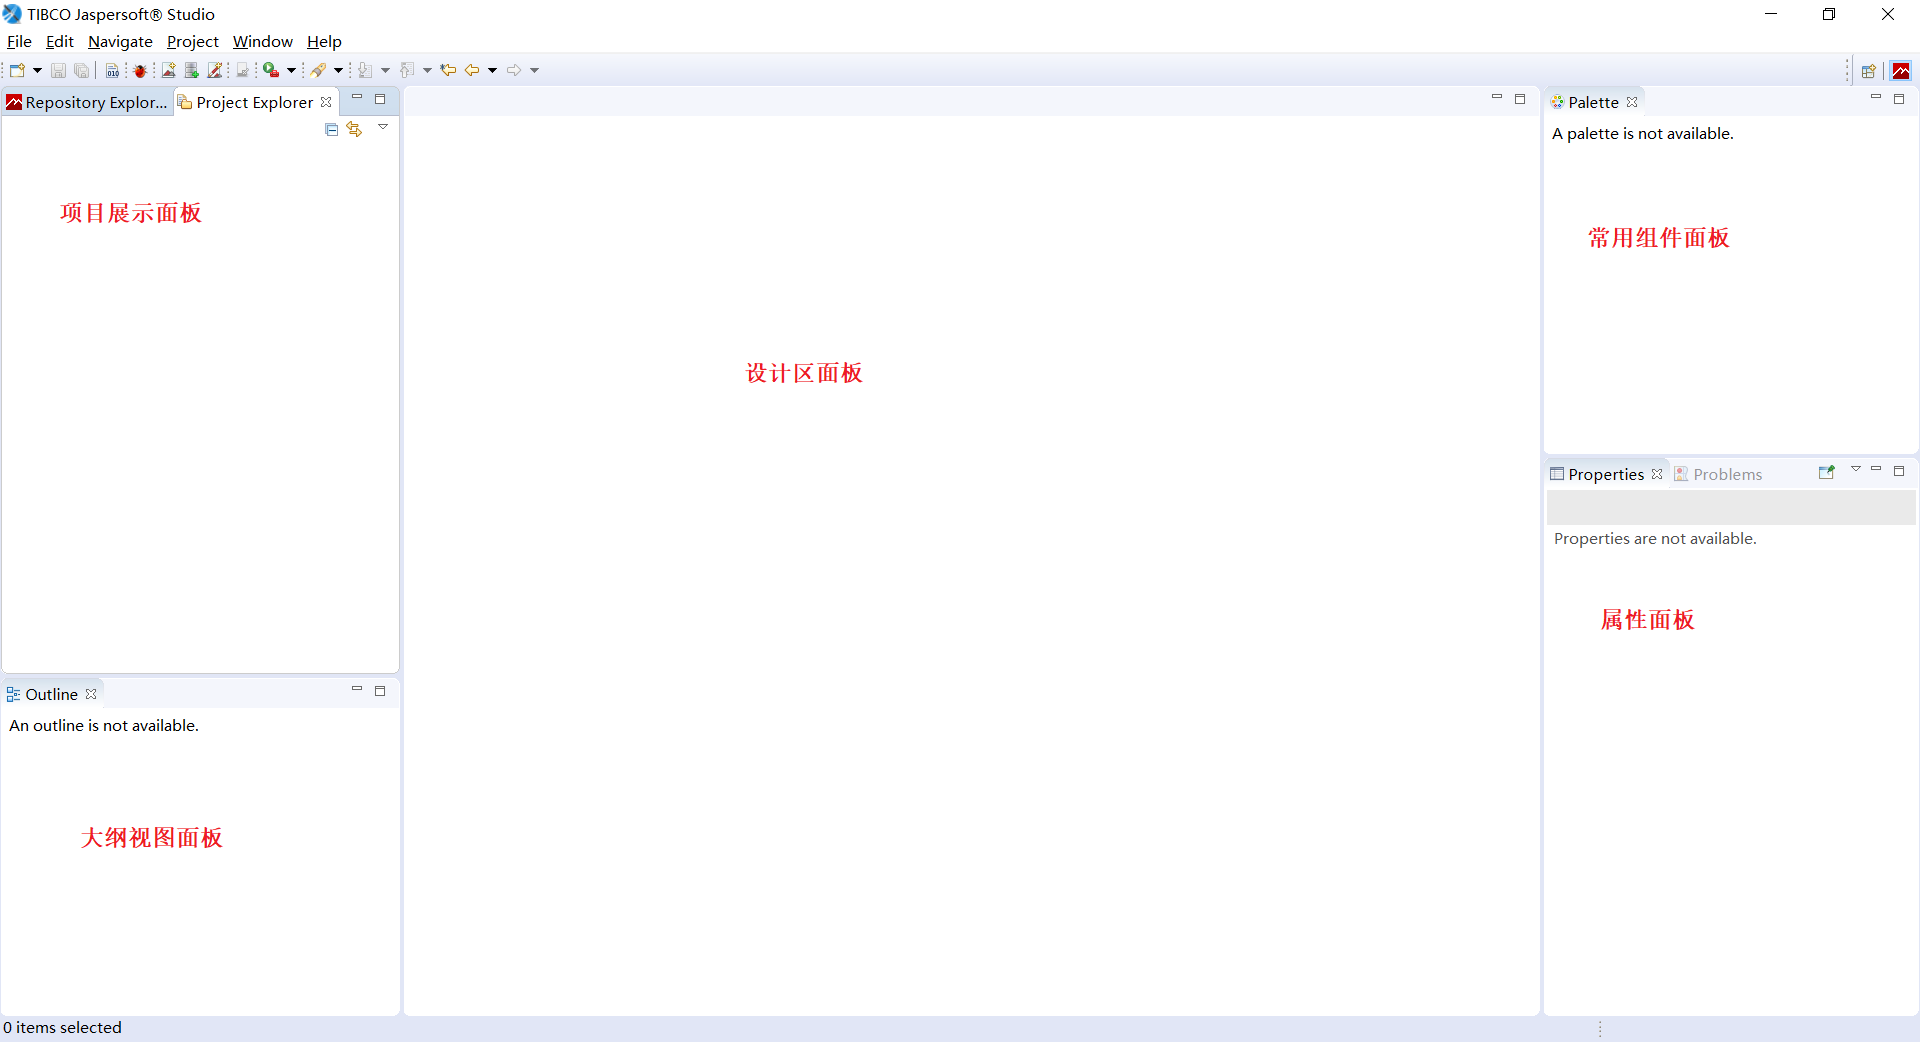Click the XML editor 010 toolbar icon
This screenshot has width=1920, height=1042.
click(112, 70)
